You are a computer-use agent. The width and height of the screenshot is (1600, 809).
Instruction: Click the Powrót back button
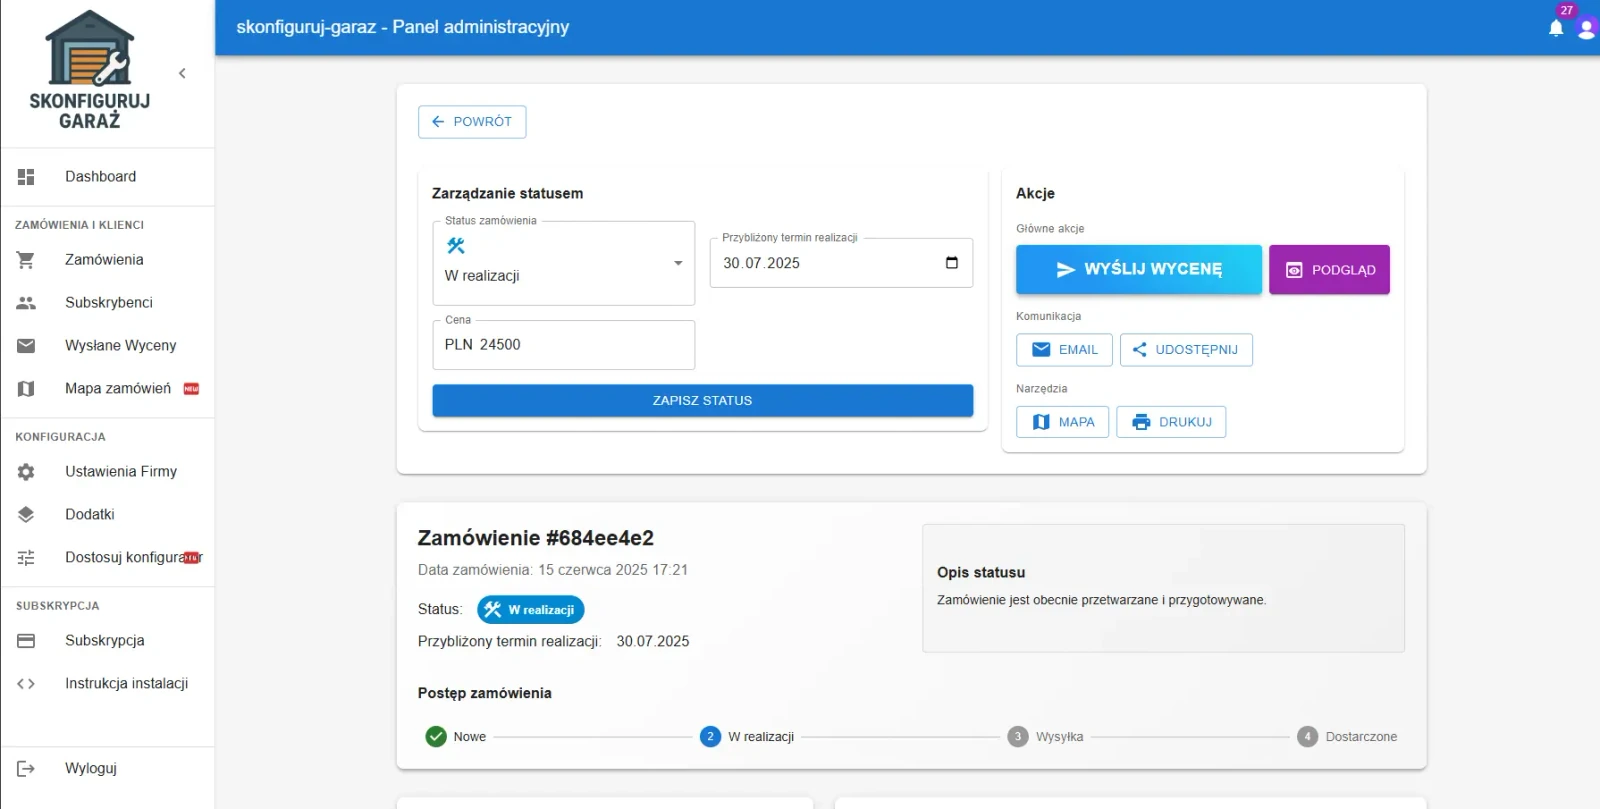click(x=472, y=122)
